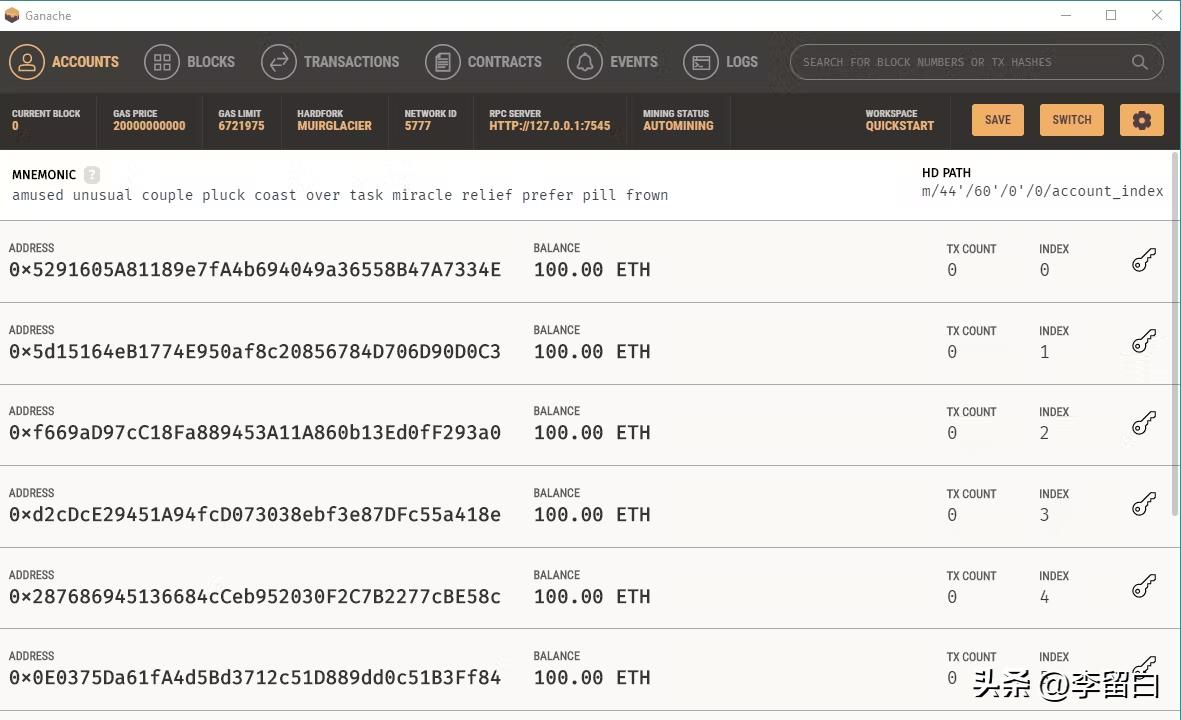Focus the block numbers or tx hashes search field
The height and width of the screenshot is (720, 1181).
(x=960, y=62)
